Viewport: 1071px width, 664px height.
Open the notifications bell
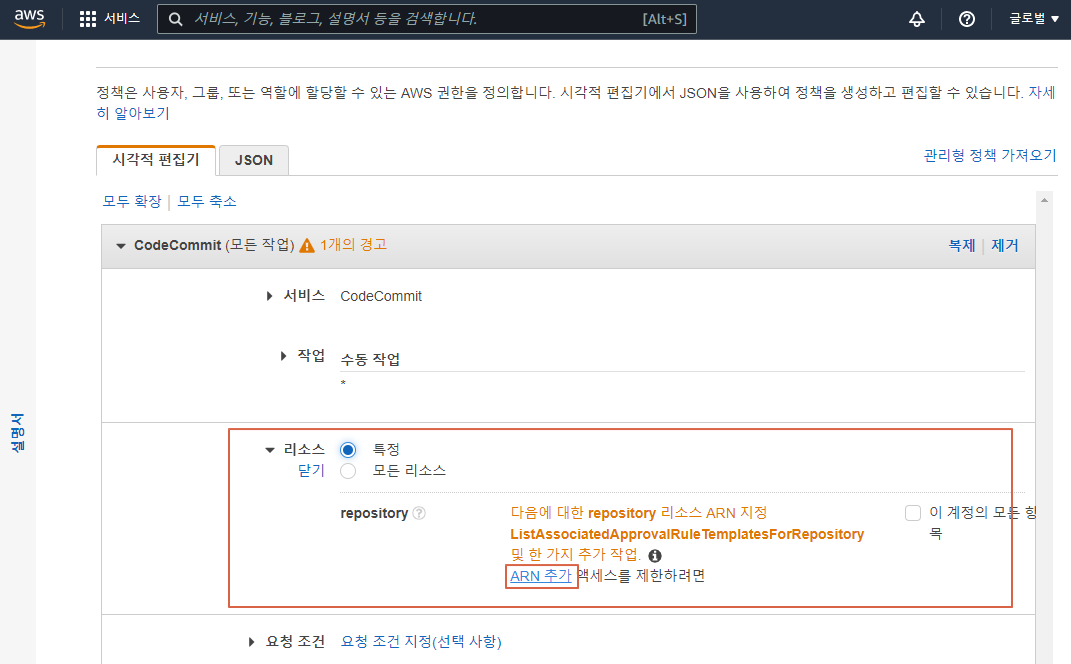[917, 19]
